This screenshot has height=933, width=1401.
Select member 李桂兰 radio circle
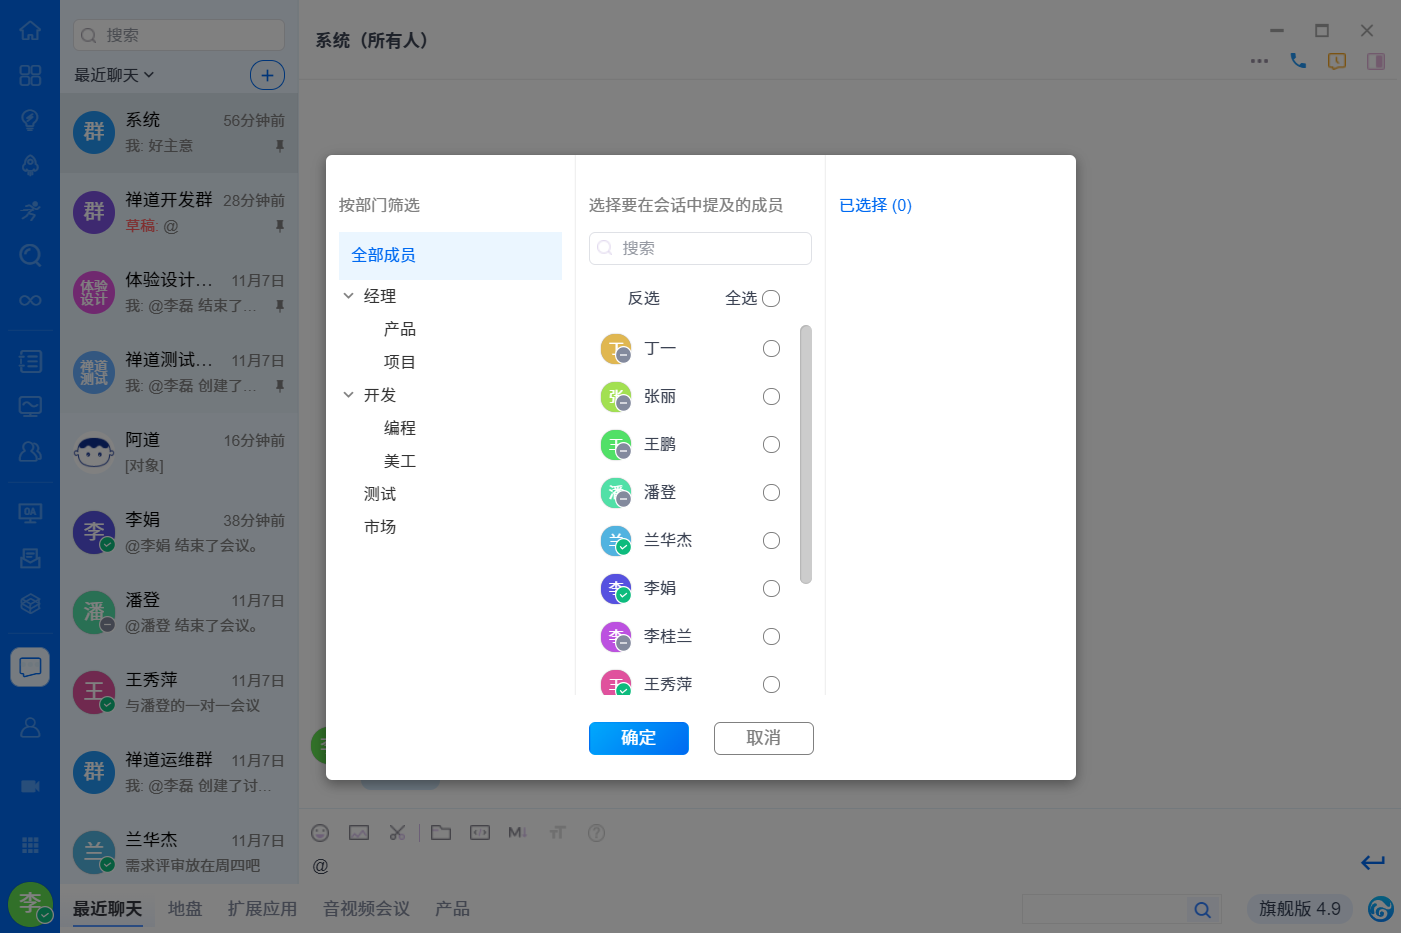[771, 636]
